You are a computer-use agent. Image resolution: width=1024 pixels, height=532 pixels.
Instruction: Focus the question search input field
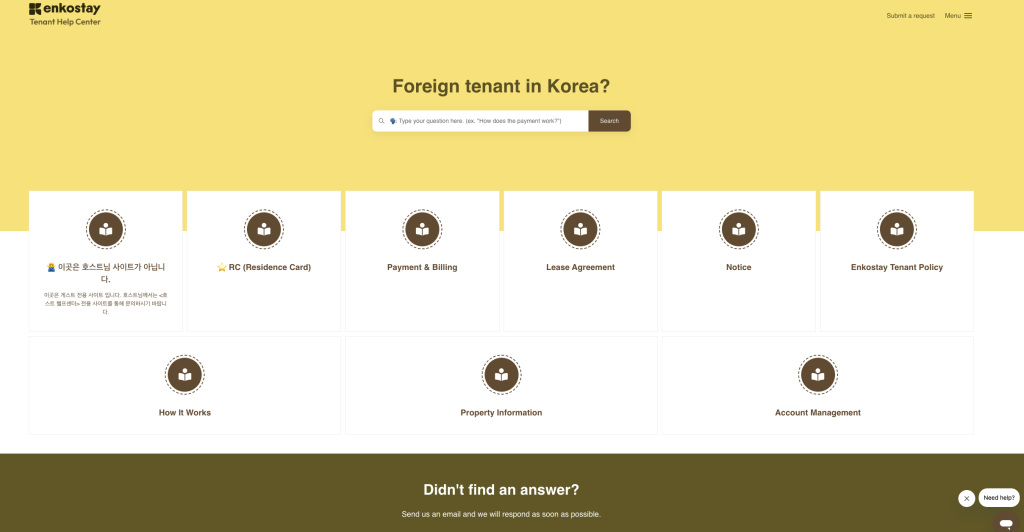click(x=481, y=121)
